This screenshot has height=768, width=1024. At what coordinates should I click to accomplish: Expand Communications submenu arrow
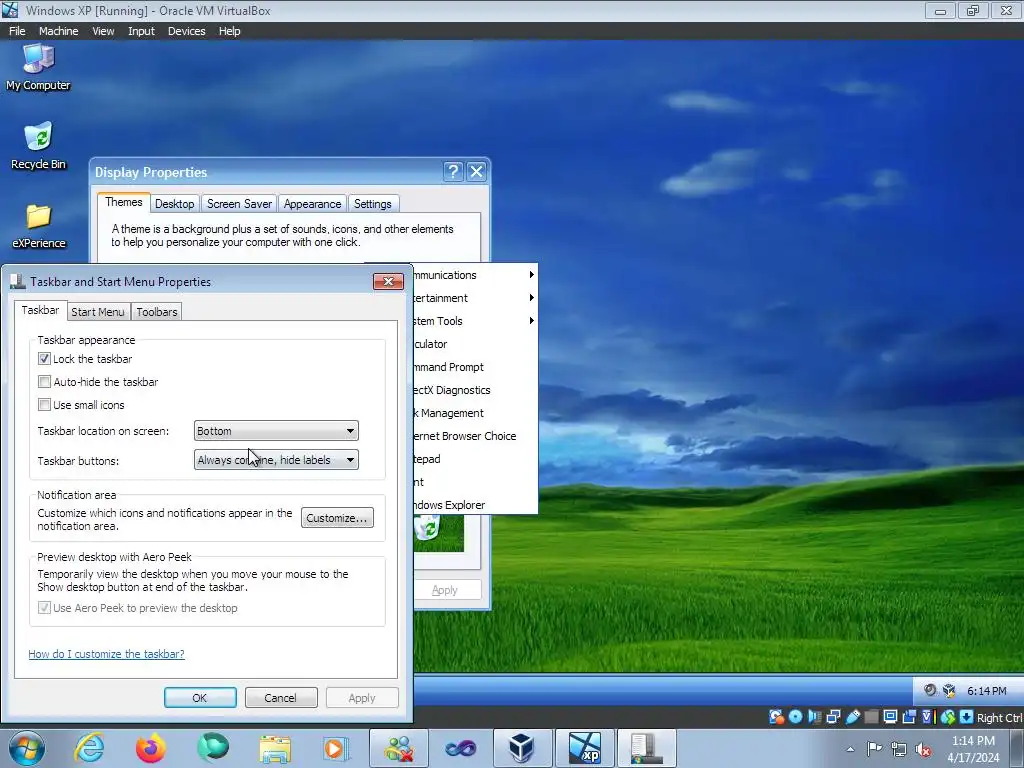click(532, 275)
